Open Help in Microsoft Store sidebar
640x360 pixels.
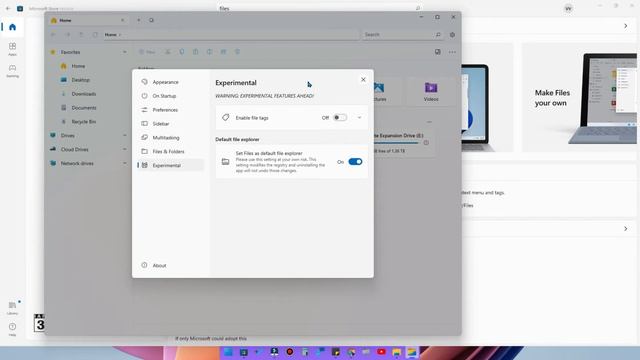click(x=13, y=329)
